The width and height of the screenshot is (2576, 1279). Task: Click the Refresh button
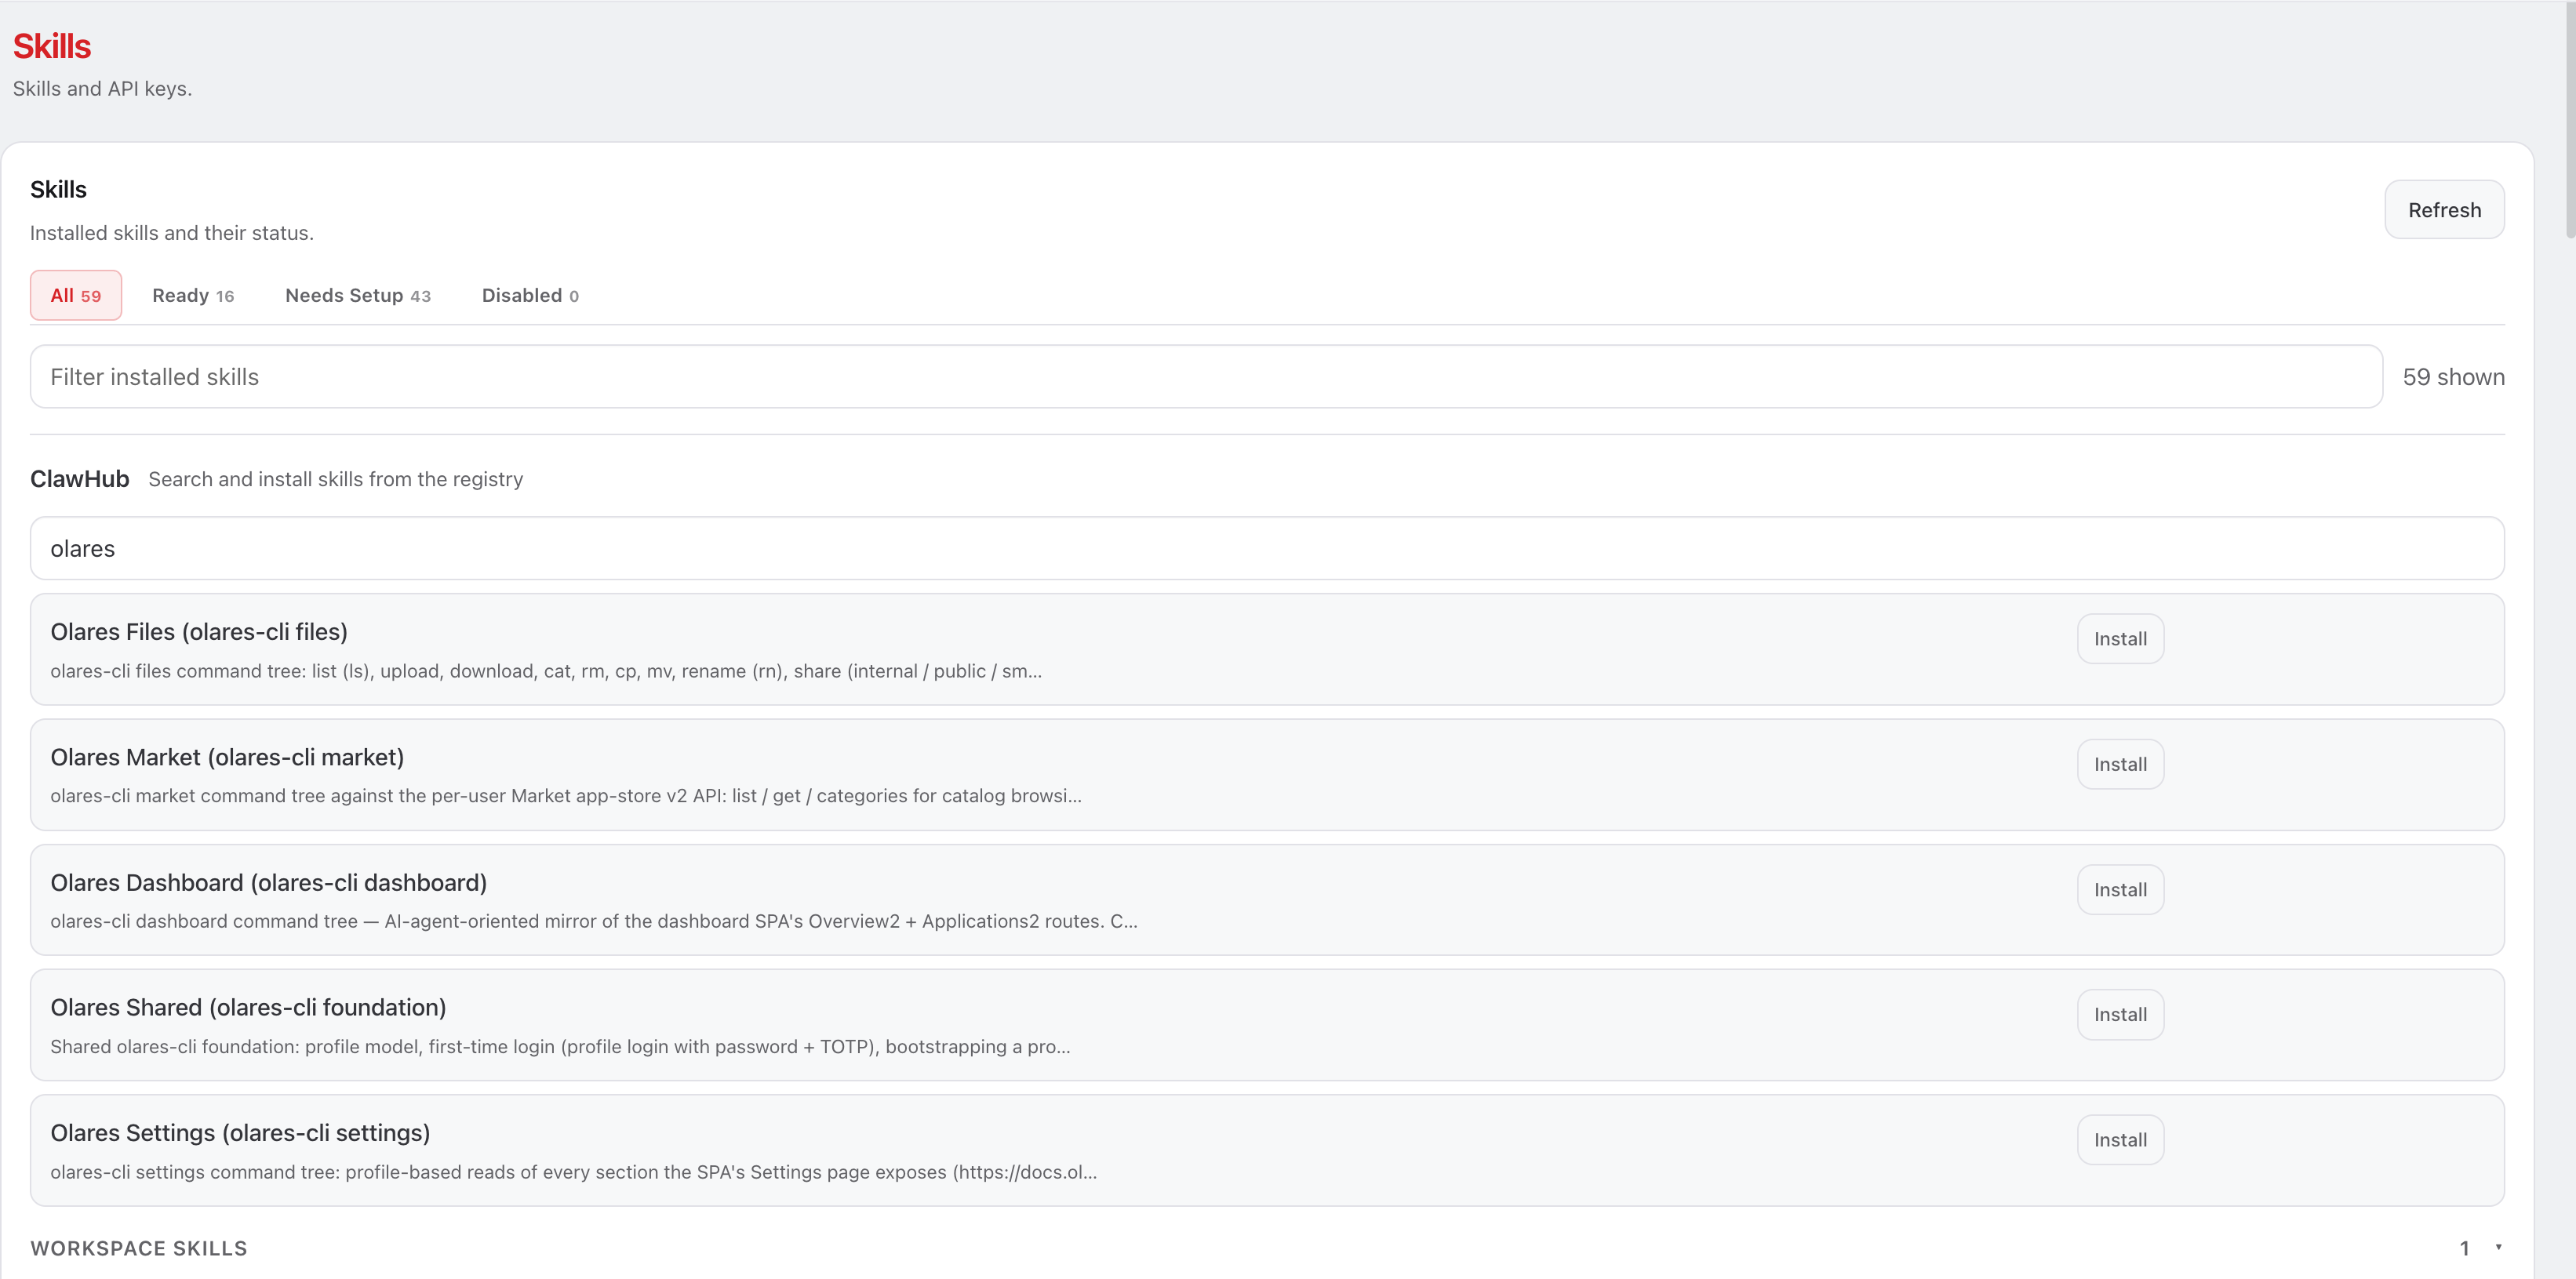point(2444,210)
